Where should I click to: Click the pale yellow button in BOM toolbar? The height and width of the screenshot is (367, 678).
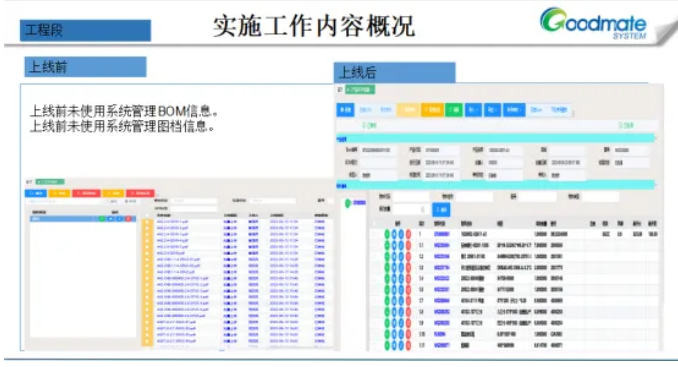pyautogui.click(x=408, y=110)
